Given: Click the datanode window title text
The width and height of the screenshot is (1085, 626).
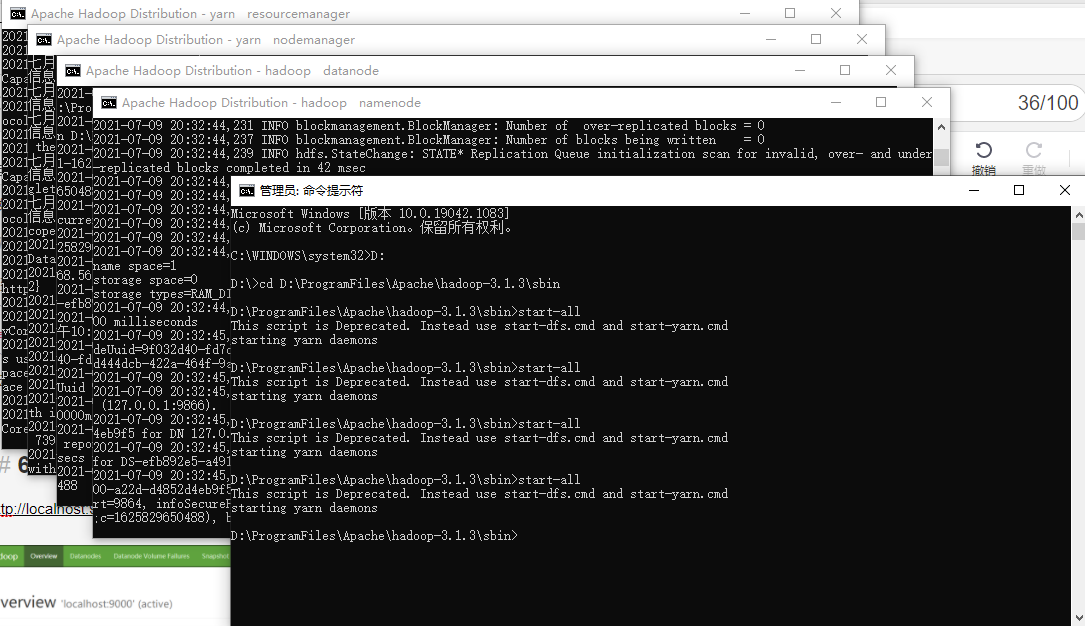Looking at the screenshot, I should click(x=232, y=71).
